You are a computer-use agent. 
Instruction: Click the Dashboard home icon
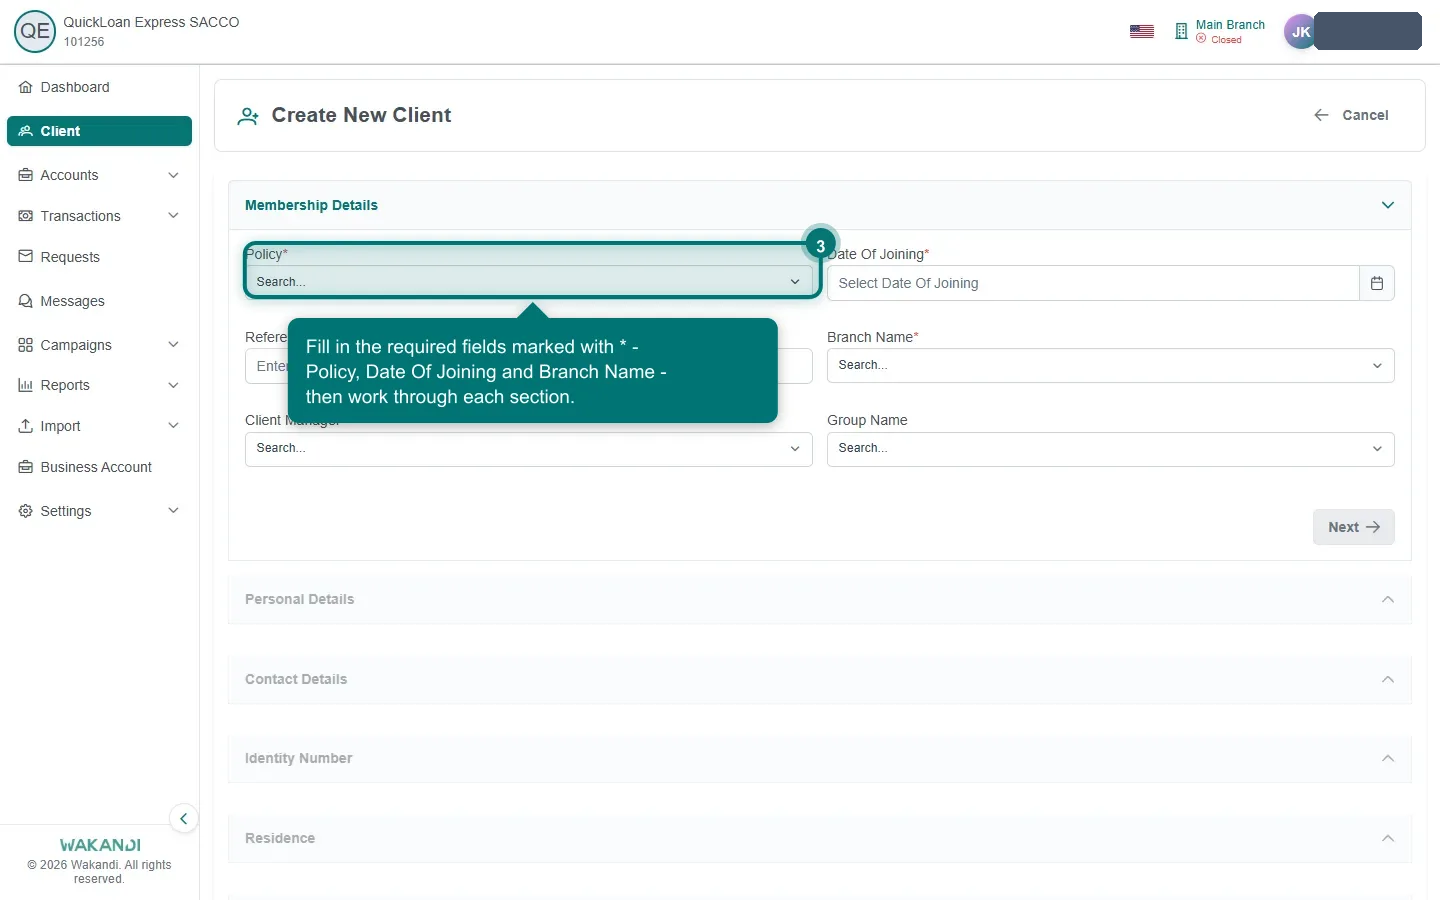(26, 87)
